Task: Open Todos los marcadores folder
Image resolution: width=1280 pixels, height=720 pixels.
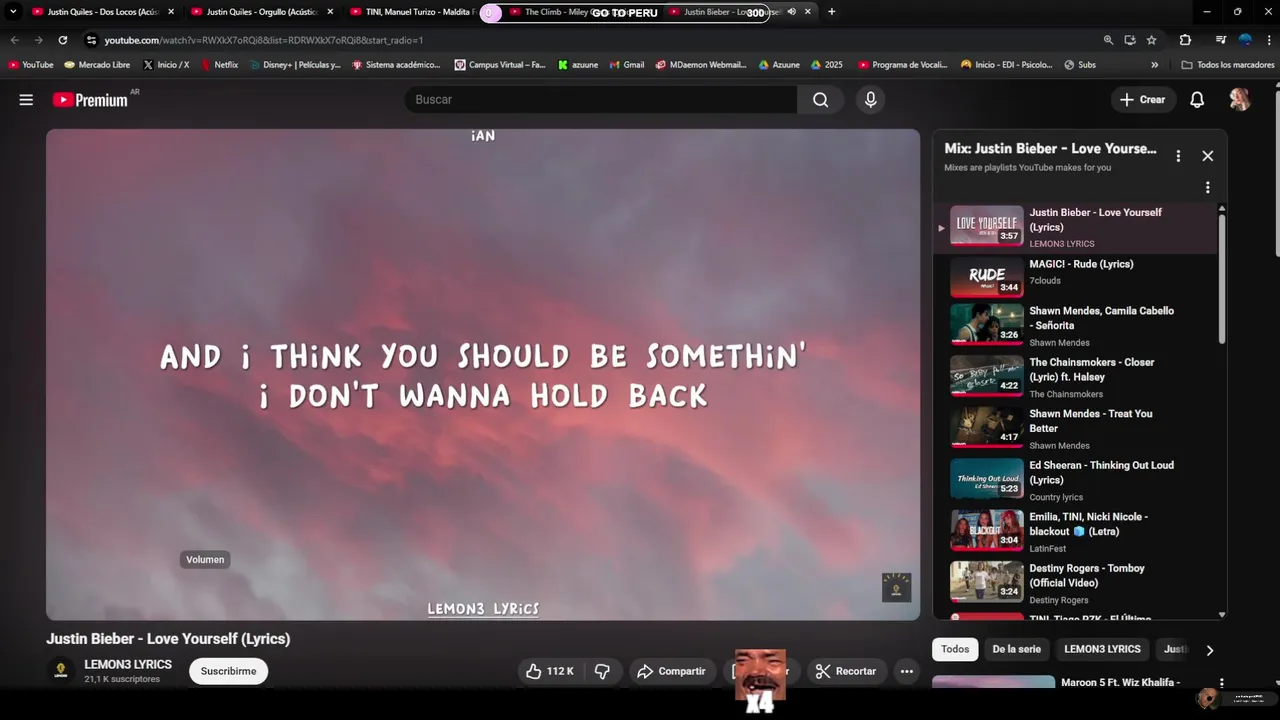Action: [x=1227, y=65]
